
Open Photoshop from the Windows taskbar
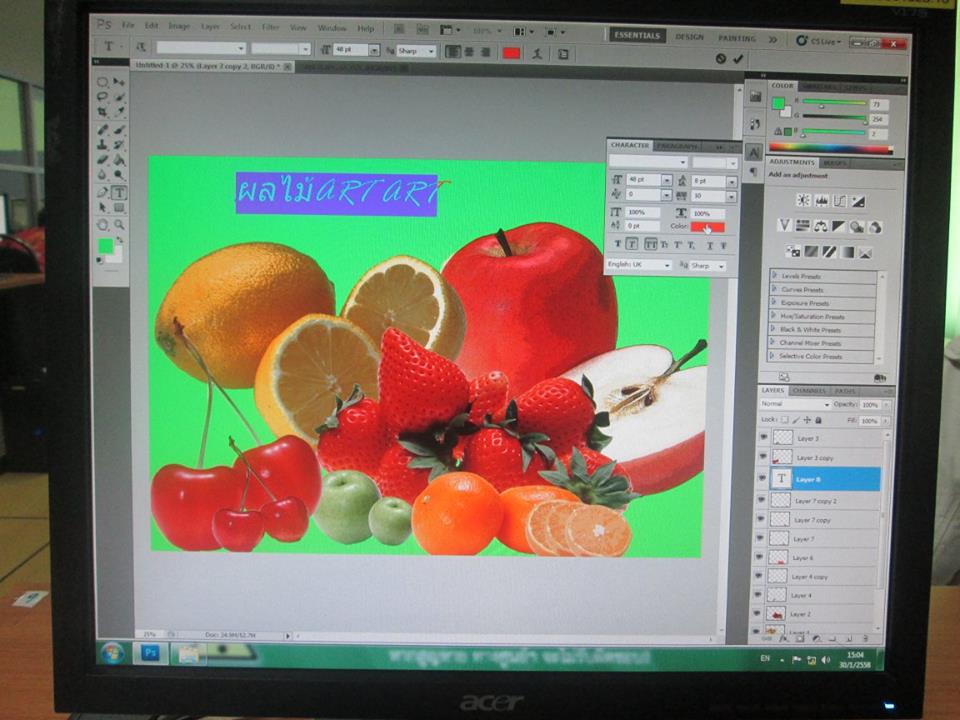click(x=150, y=653)
